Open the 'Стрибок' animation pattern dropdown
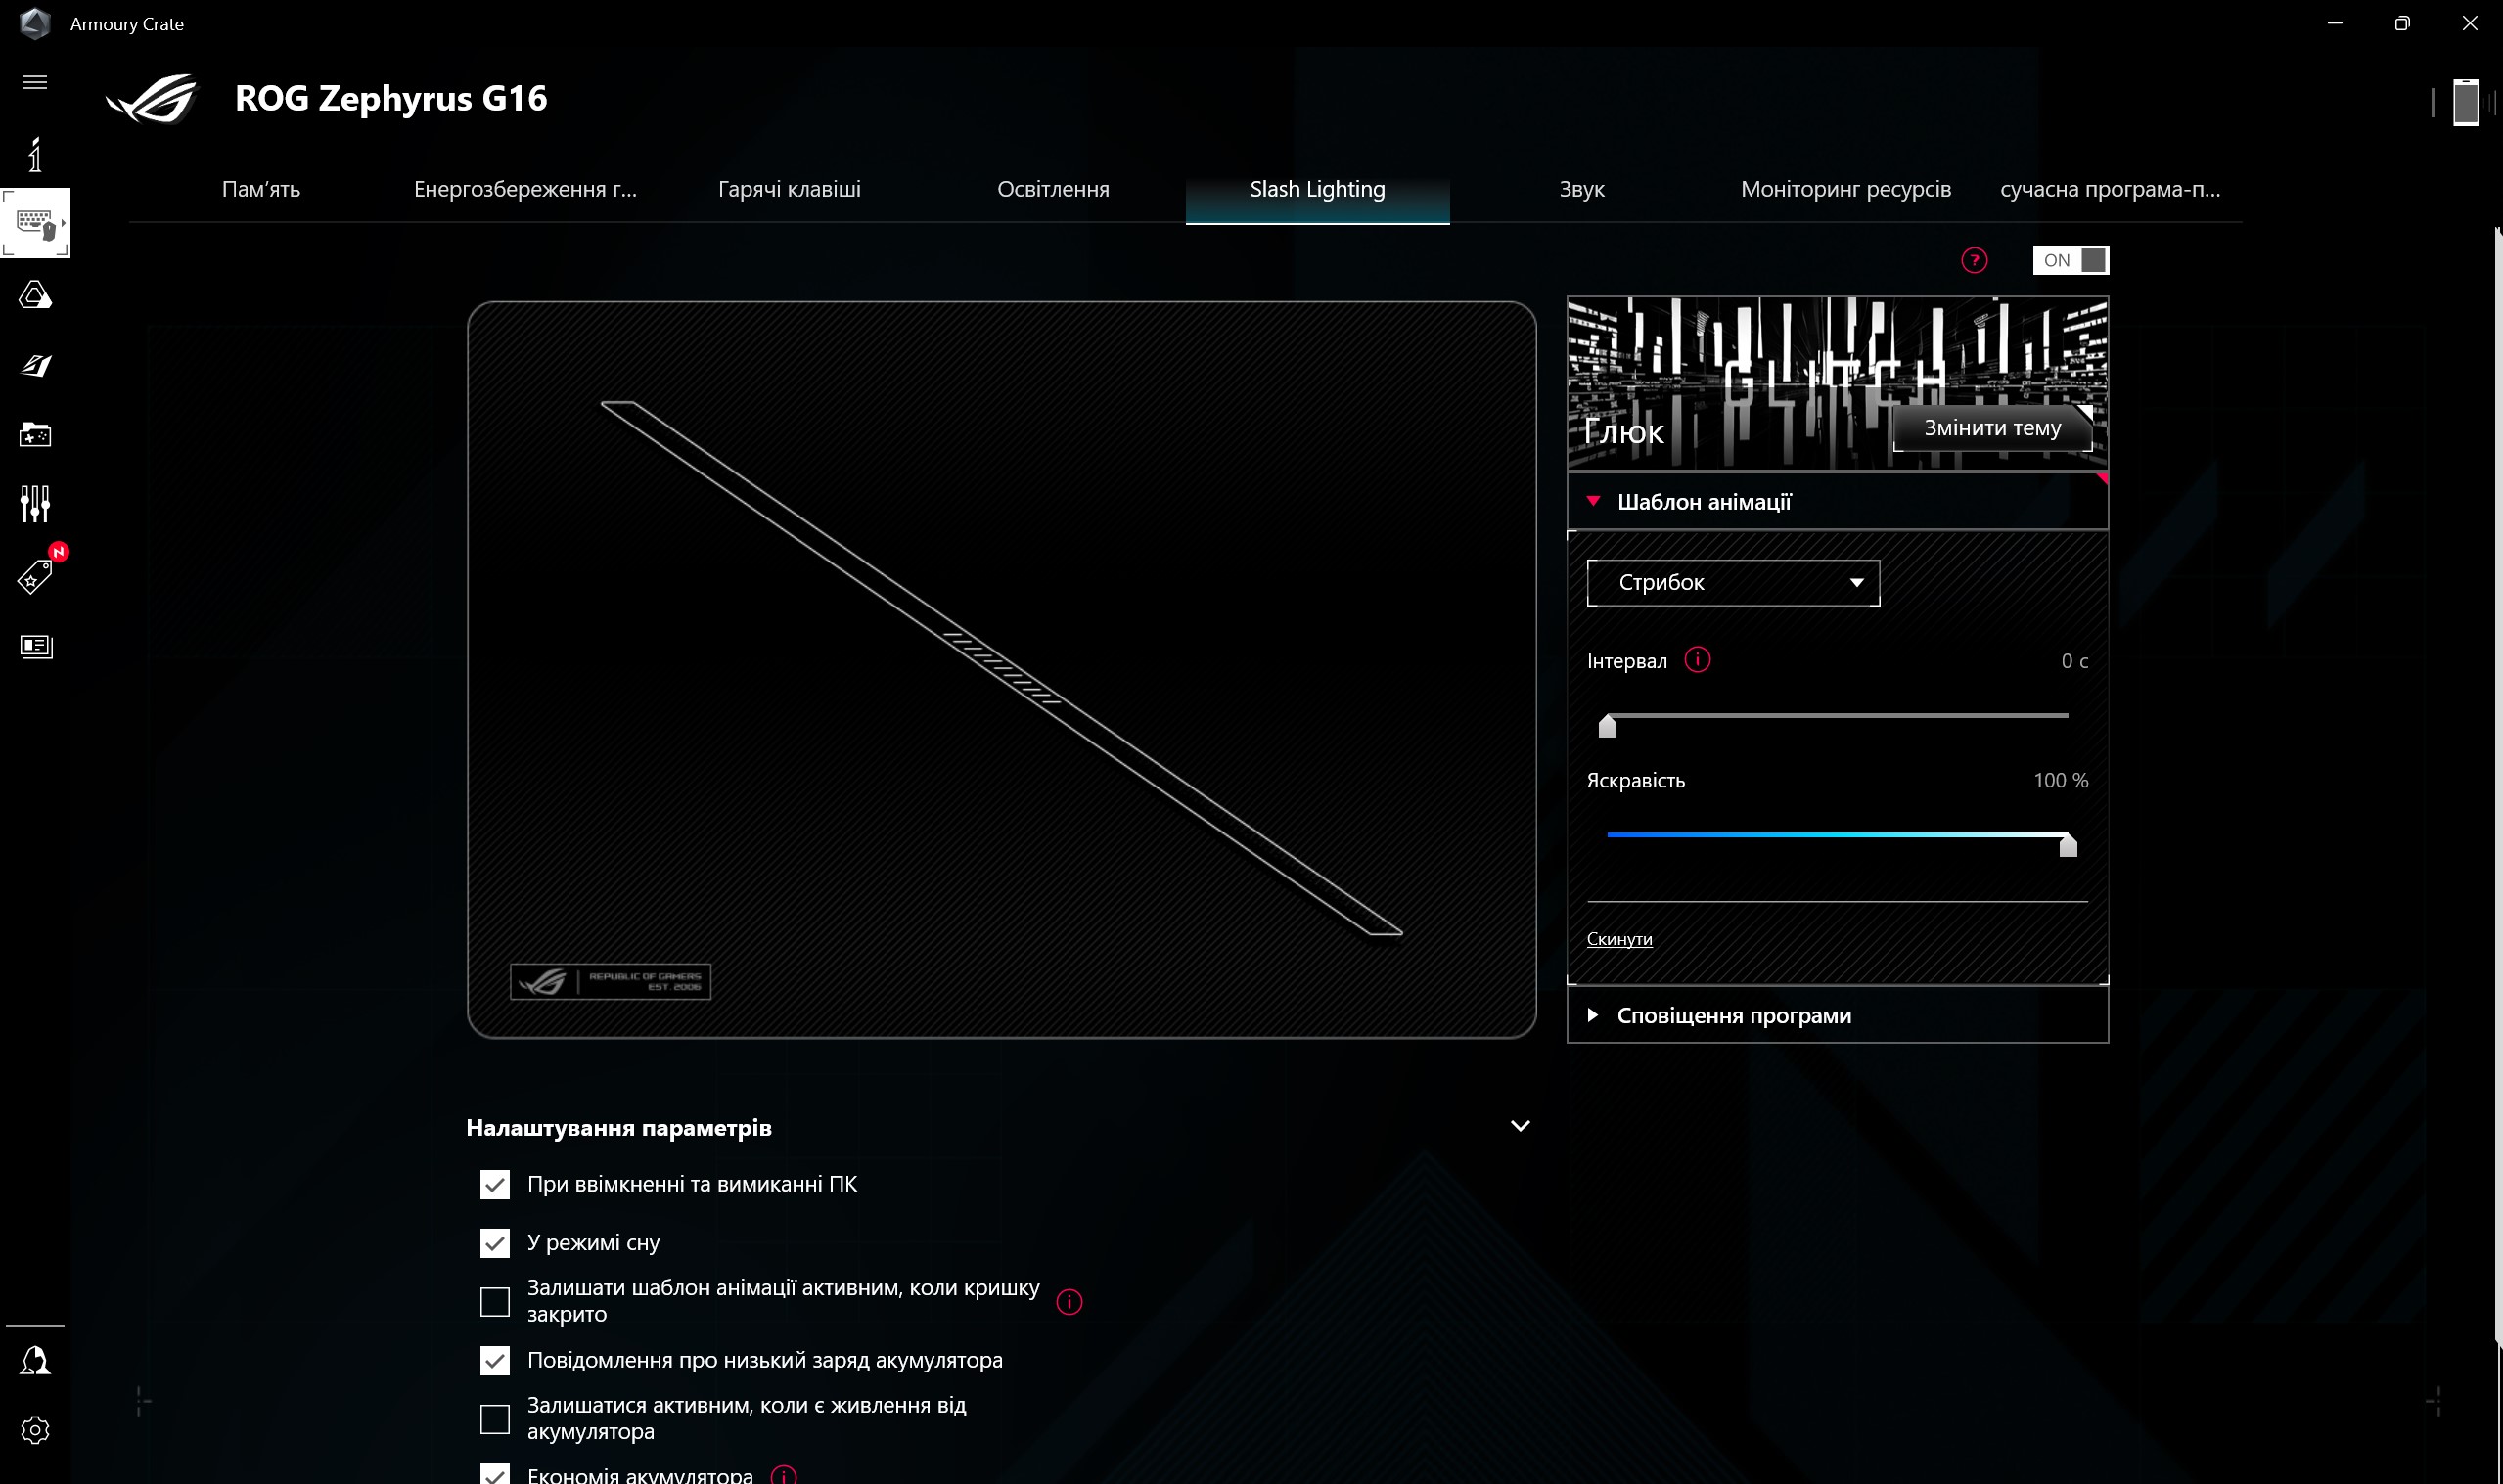Screen dimensions: 2503x1484 [x=1732, y=583]
